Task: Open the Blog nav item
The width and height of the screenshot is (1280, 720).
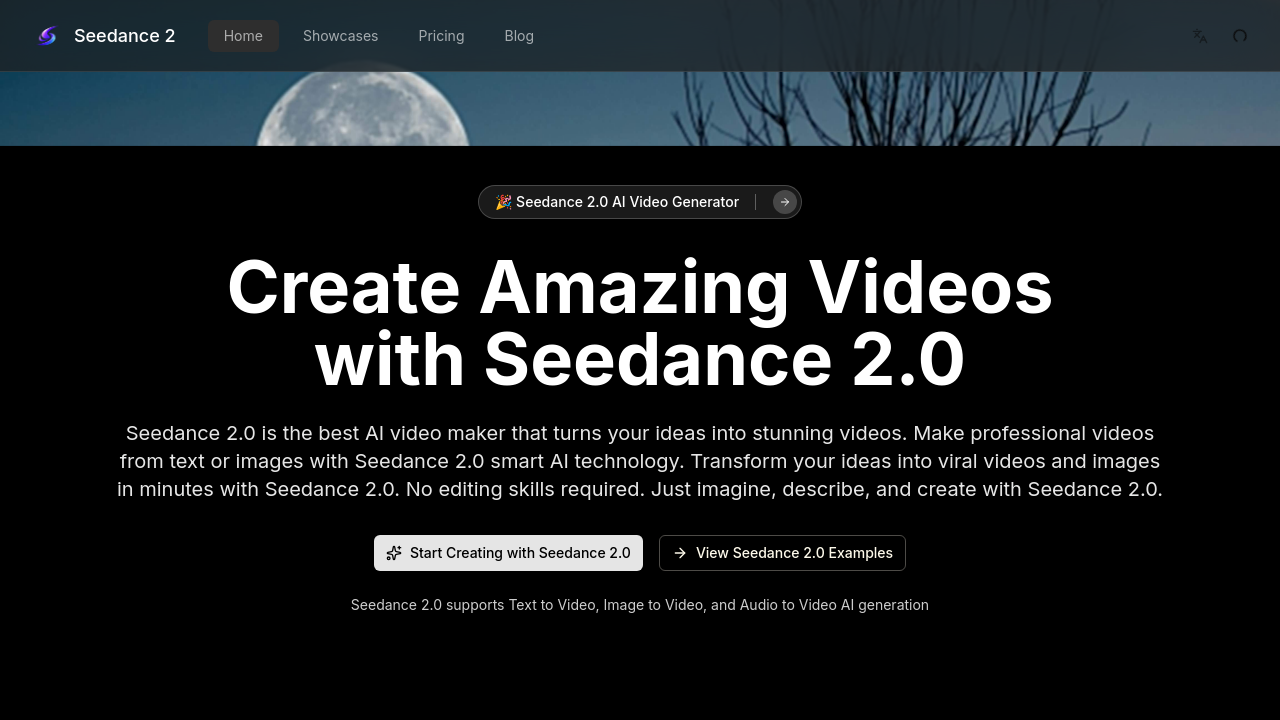Action: point(519,36)
